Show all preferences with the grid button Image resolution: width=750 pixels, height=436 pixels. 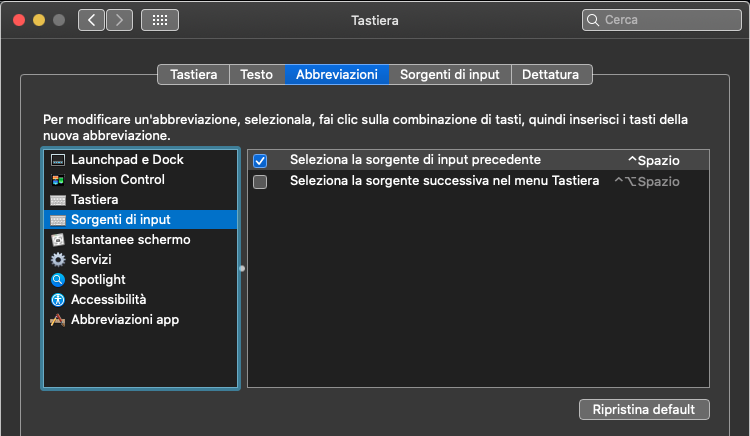coord(160,20)
